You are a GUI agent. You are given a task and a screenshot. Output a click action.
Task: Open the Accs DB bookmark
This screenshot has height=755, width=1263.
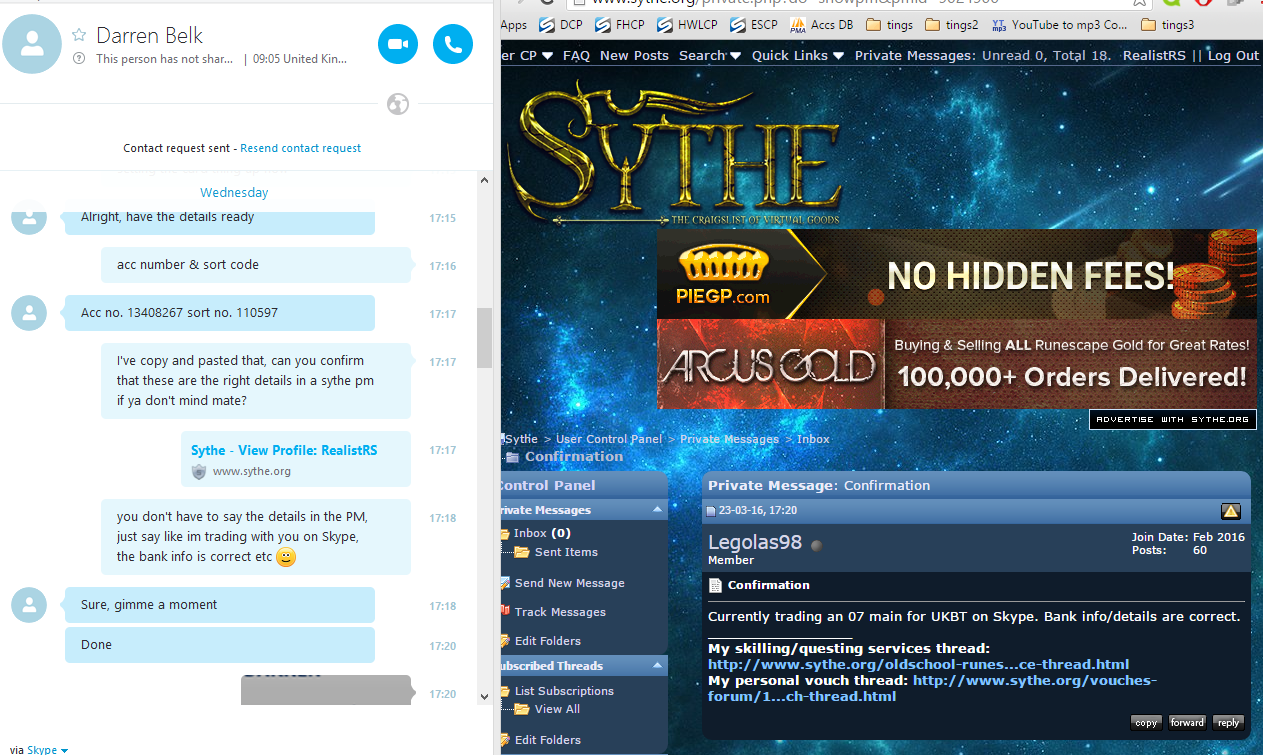click(x=820, y=25)
